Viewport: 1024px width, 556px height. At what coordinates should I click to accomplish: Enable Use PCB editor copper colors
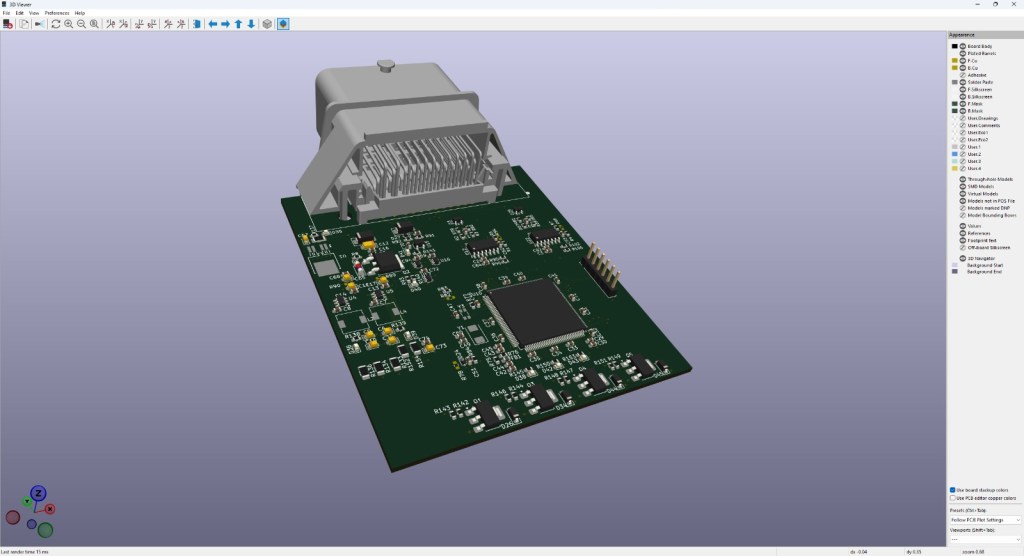pyautogui.click(x=953, y=498)
